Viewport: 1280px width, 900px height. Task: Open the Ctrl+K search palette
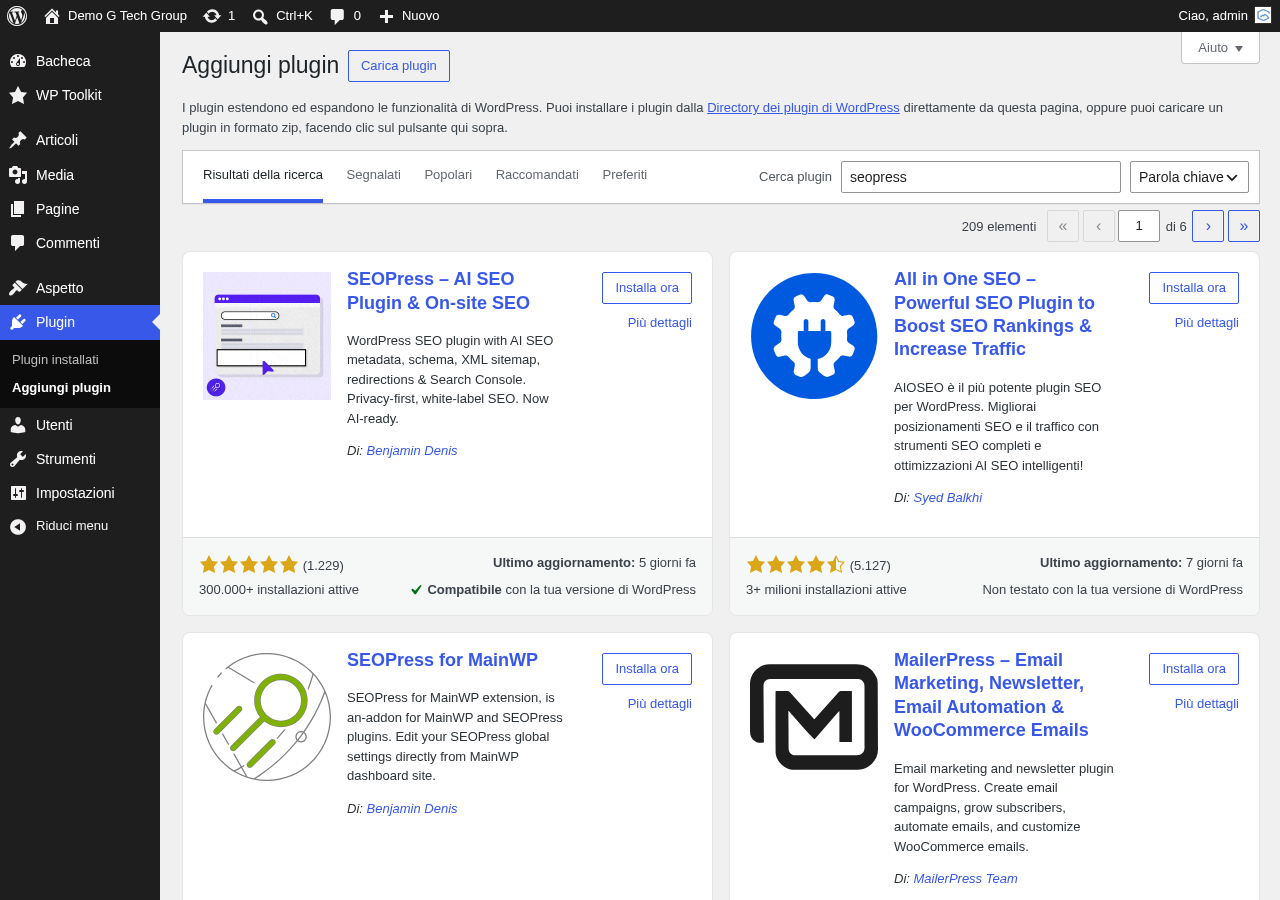(282, 16)
